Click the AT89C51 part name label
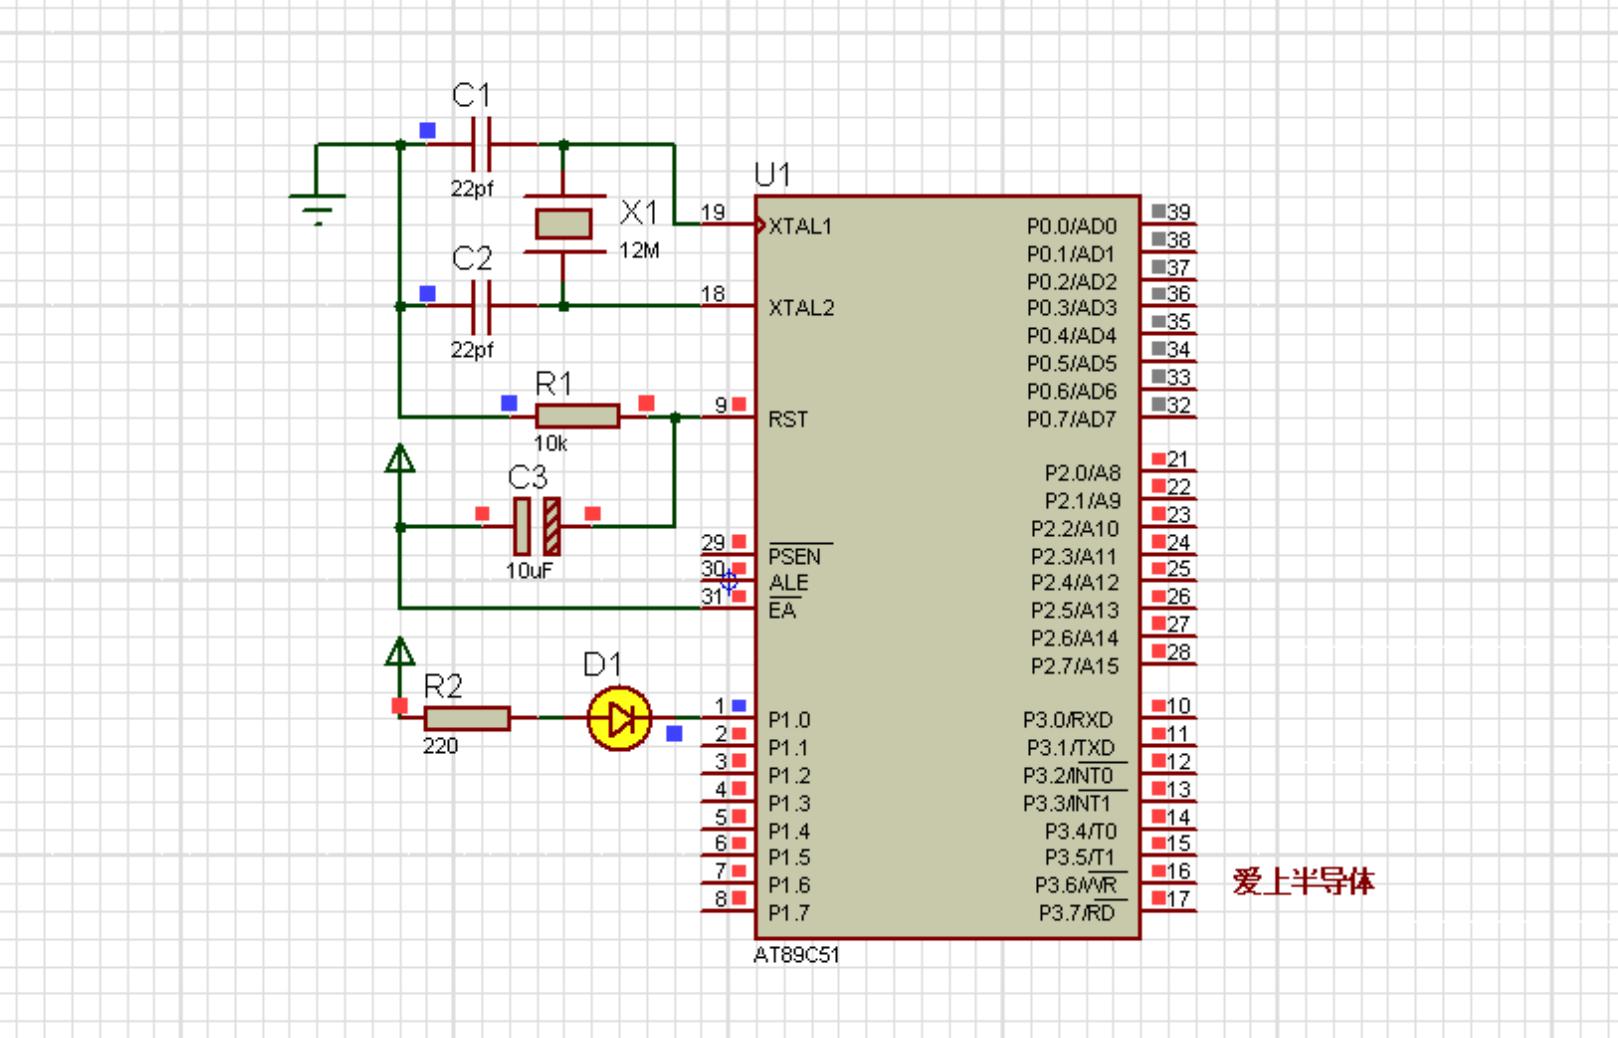The width and height of the screenshot is (1618, 1038). tap(797, 955)
